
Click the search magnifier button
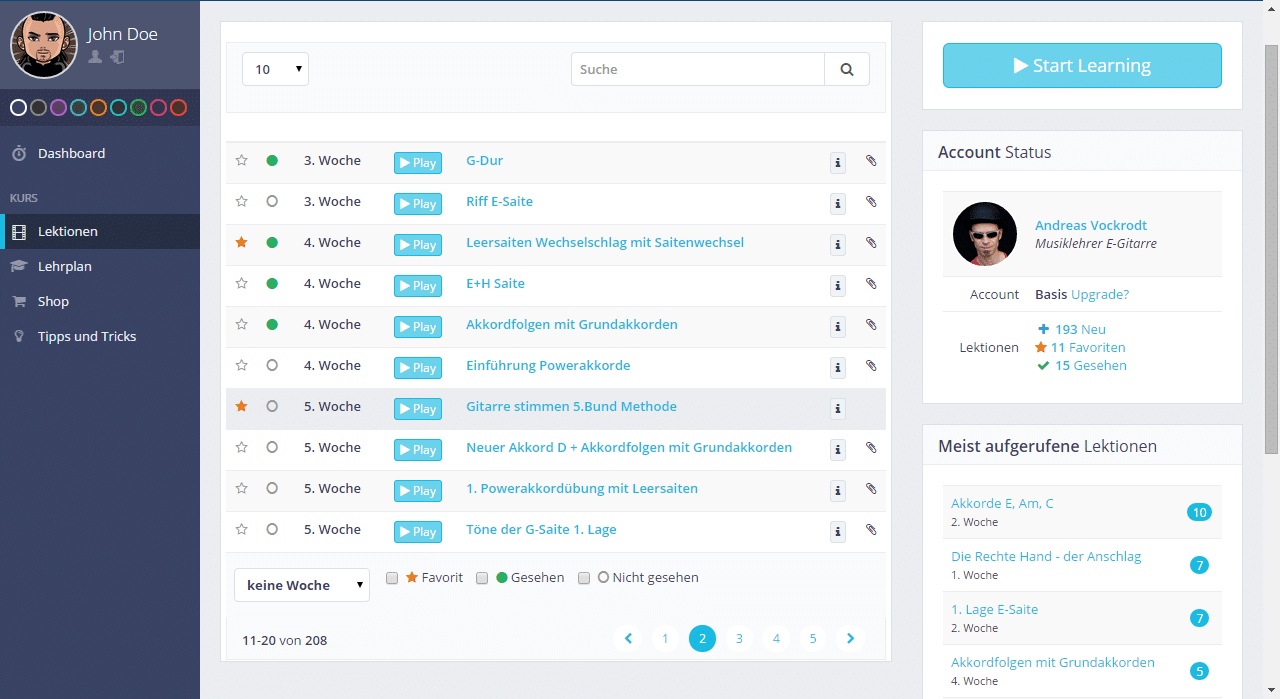click(847, 69)
